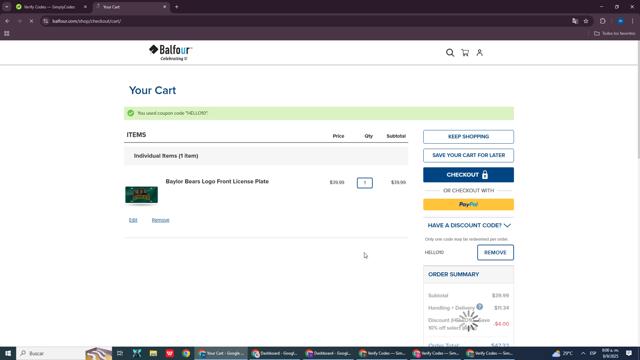The image size is (640, 360).
Task: Open the weather widget showing 29°C
Action: 562,353
